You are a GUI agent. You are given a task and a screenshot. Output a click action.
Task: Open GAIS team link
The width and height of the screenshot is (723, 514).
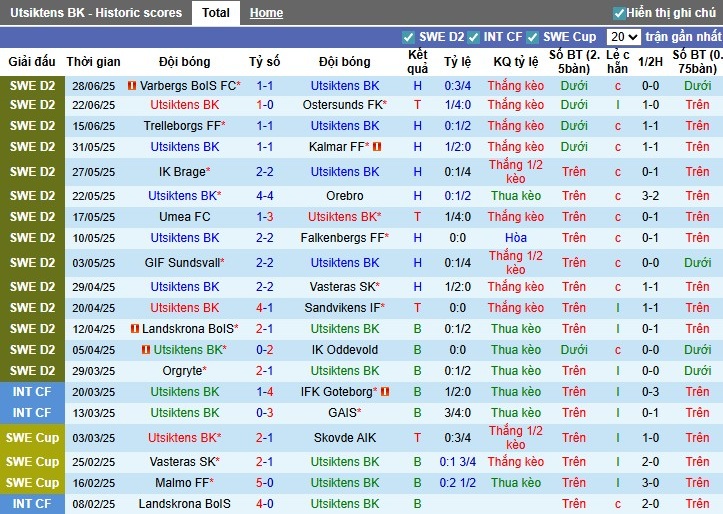point(342,413)
